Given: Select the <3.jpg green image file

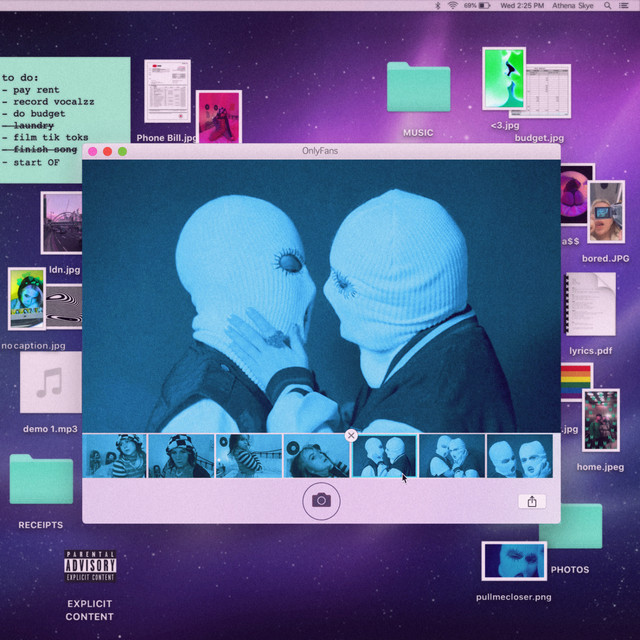Looking at the screenshot, I should coord(504,78).
